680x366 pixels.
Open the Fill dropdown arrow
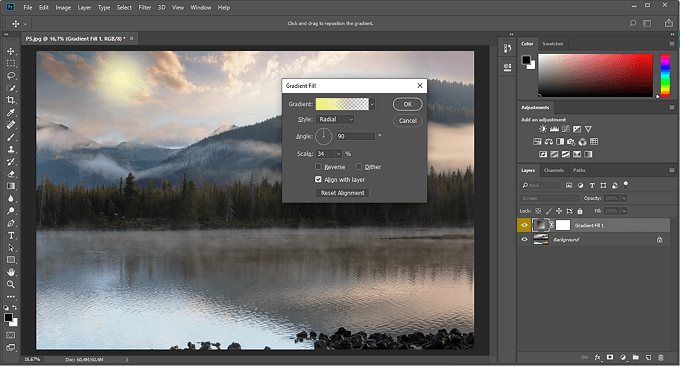pyautogui.click(x=624, y=211)
